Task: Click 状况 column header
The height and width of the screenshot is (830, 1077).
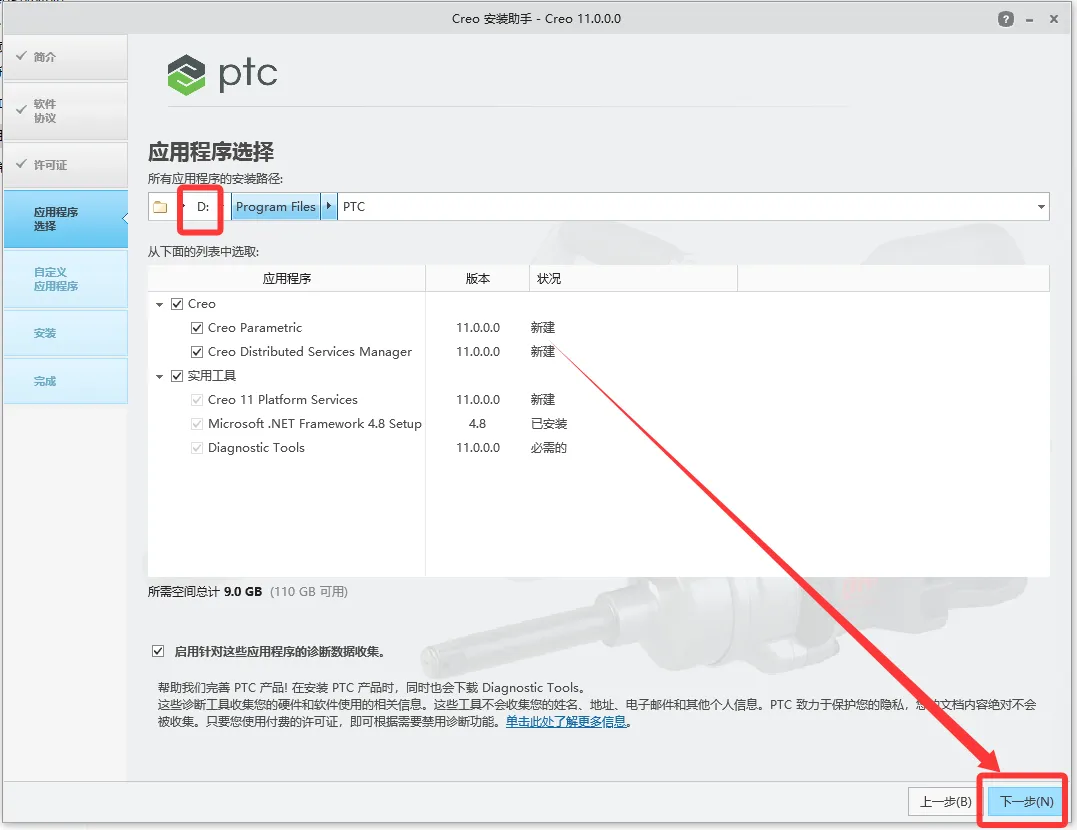Action: click(x=633, y=278)
